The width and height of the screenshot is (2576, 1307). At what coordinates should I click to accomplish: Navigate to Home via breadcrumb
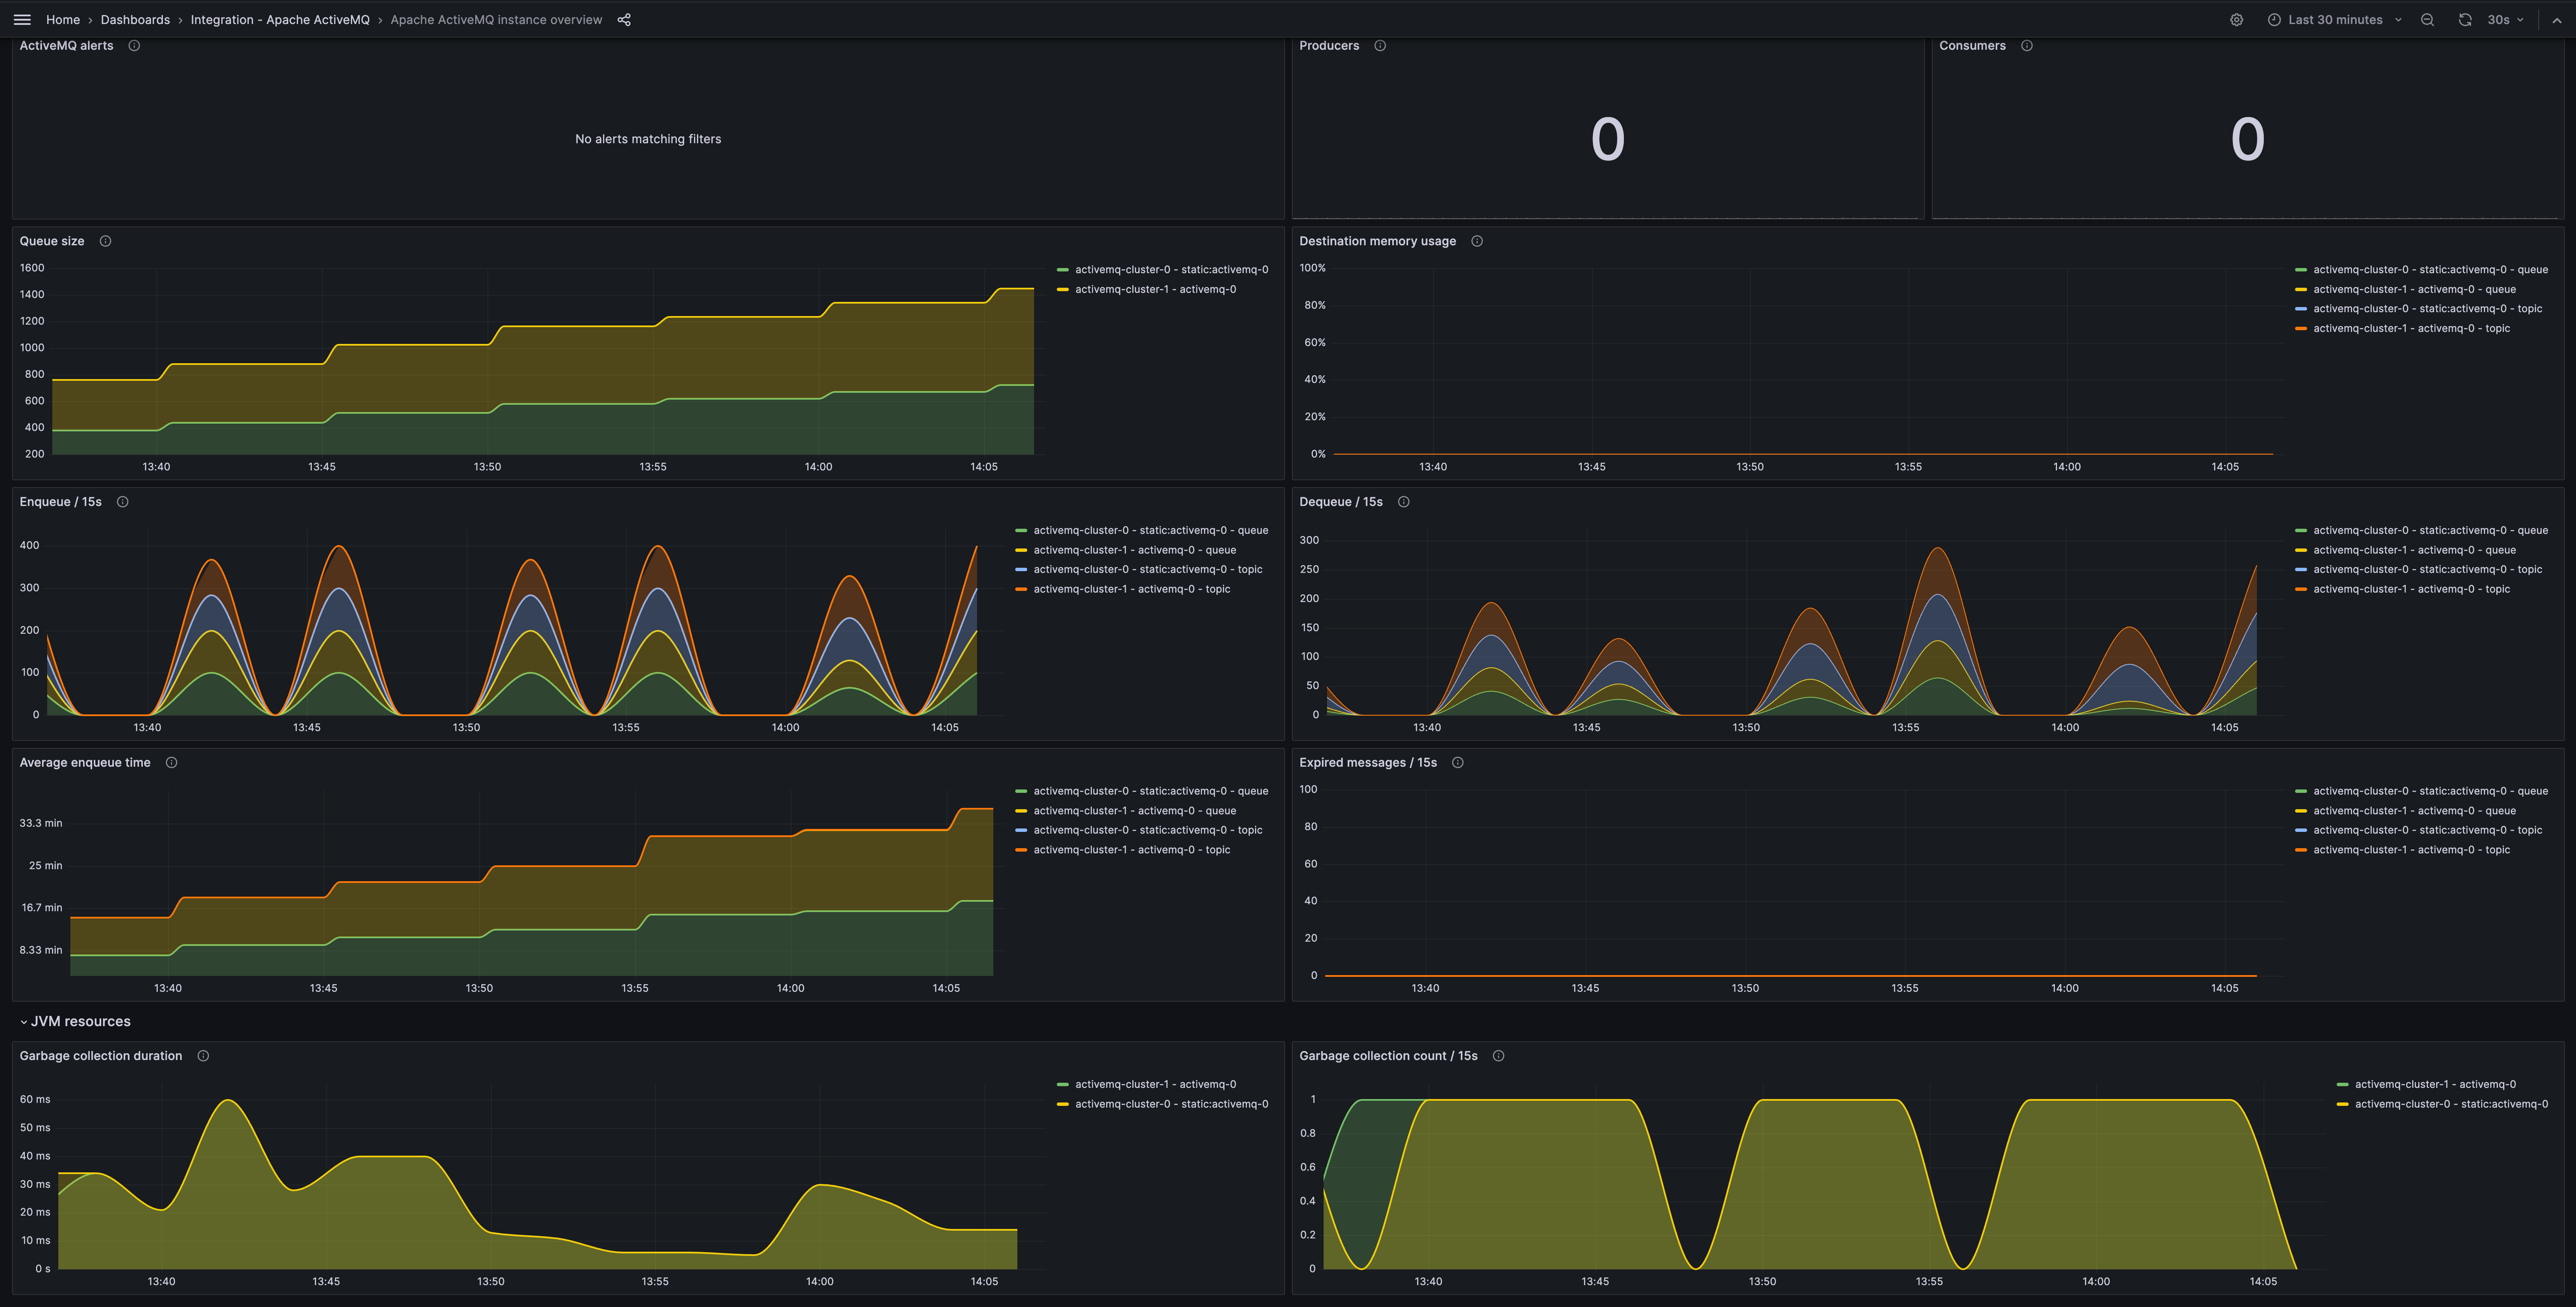pyautogui.click(x=62, y=19)
